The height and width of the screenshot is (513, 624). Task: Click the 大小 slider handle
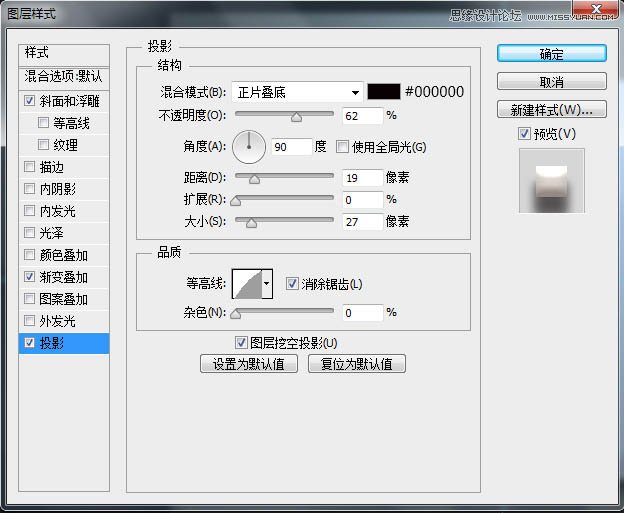coord(251,223)
